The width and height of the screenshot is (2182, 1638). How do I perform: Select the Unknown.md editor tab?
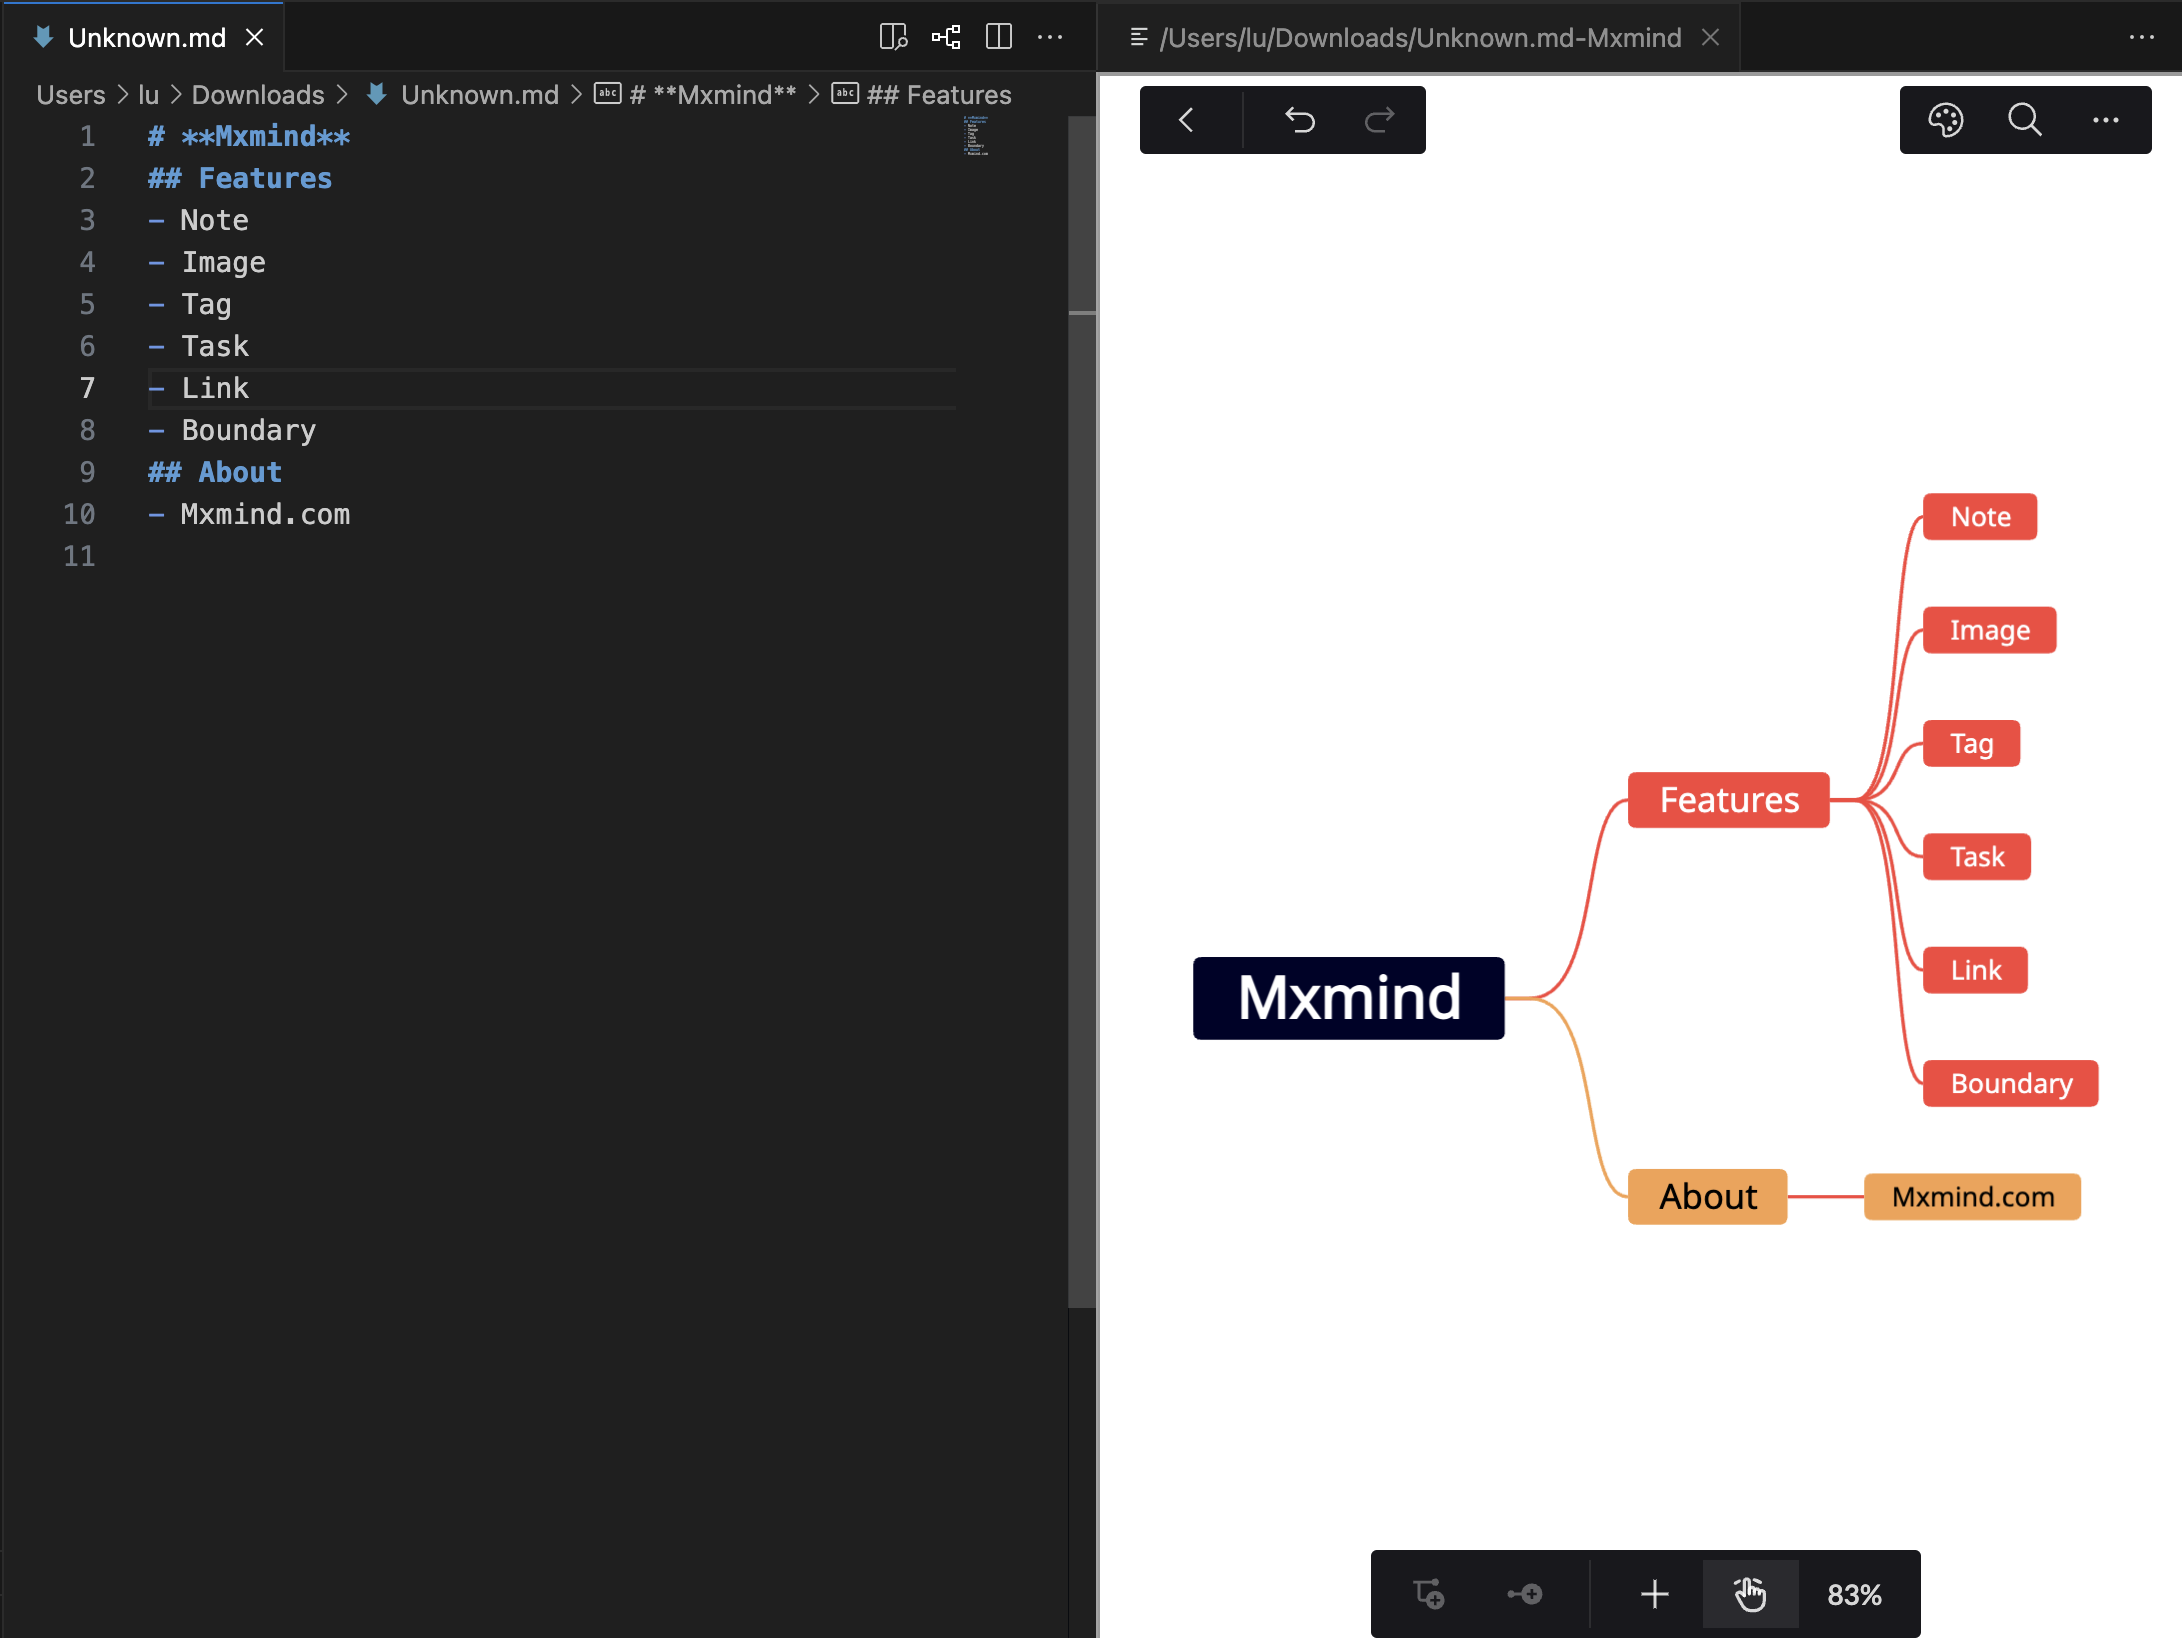tap(144, 37)
